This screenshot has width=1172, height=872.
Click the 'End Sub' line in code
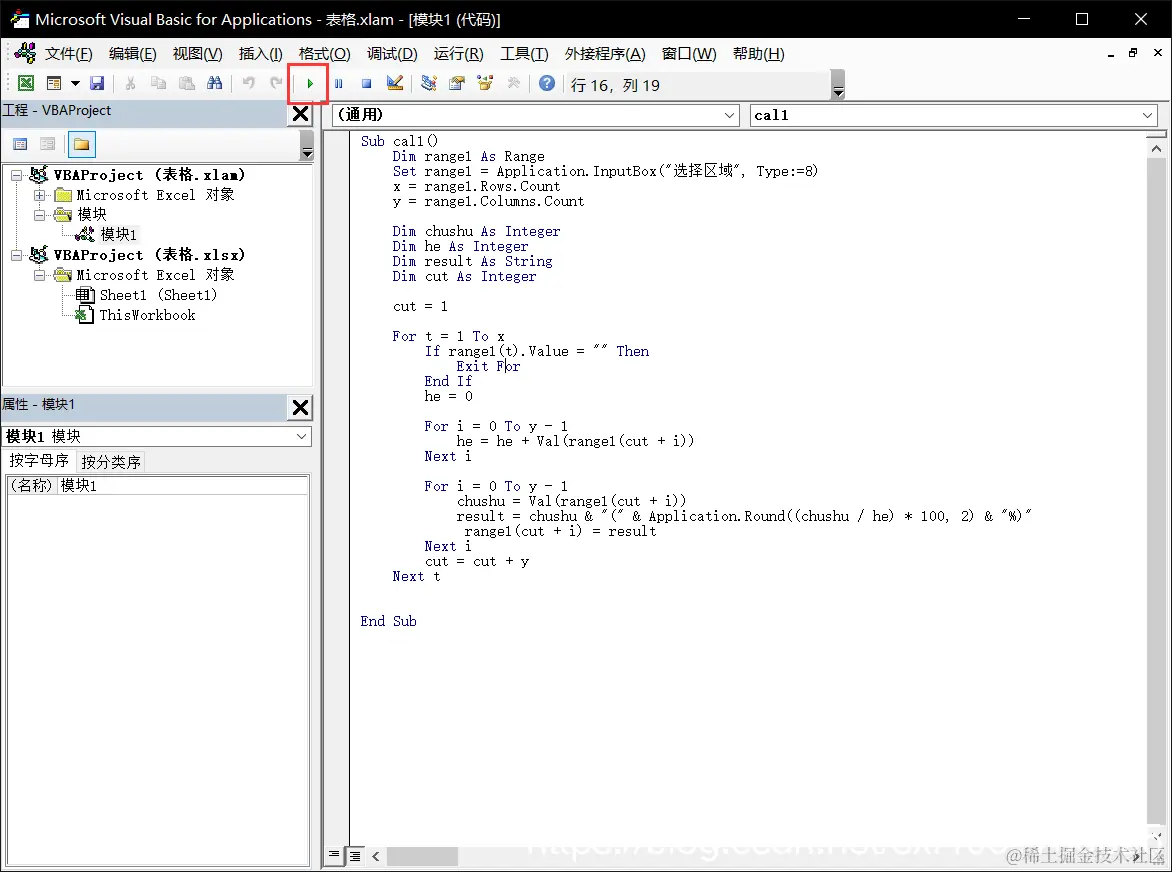(388, 622)
